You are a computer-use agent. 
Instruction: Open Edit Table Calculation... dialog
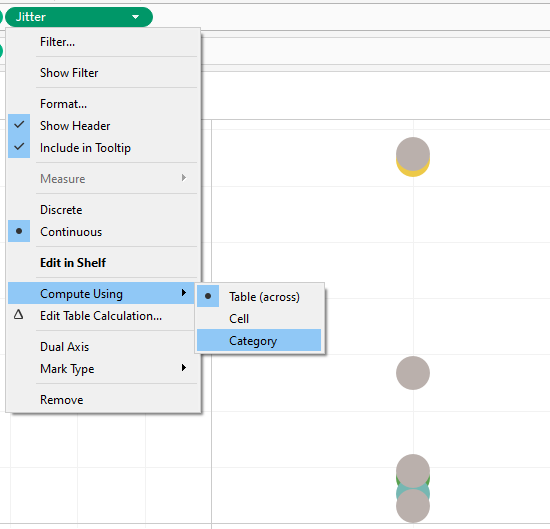pyautogui.click(x=102, y=316)
